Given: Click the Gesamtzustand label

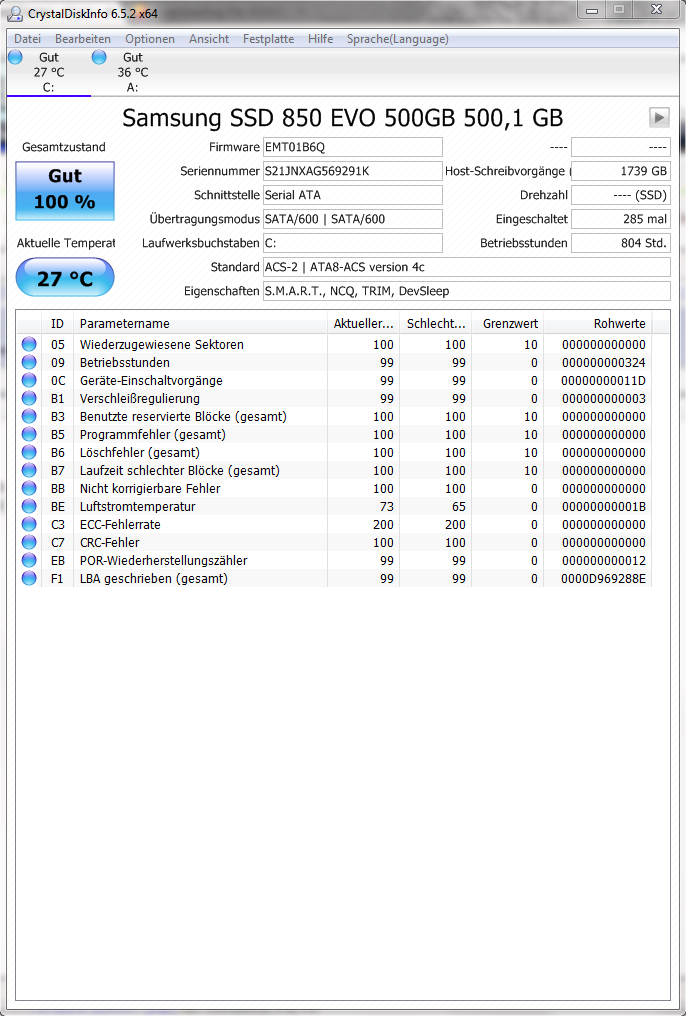Looking at the screenshot, I should point(63,147).
